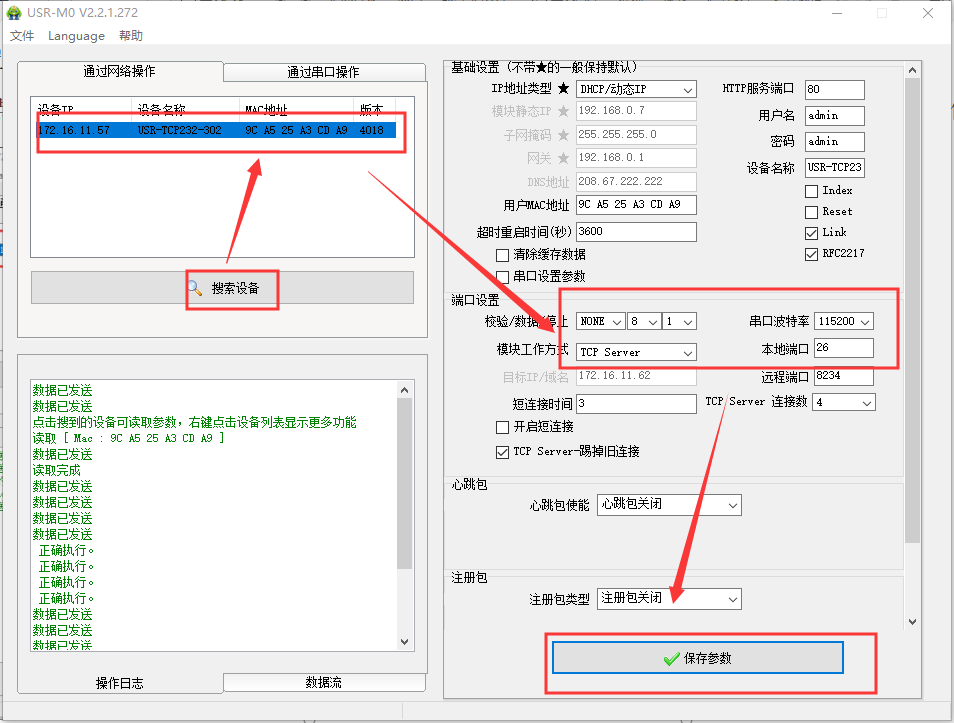
Task: Toggle TCP Server kick old connection checkbox
Action: click(503, 452)
